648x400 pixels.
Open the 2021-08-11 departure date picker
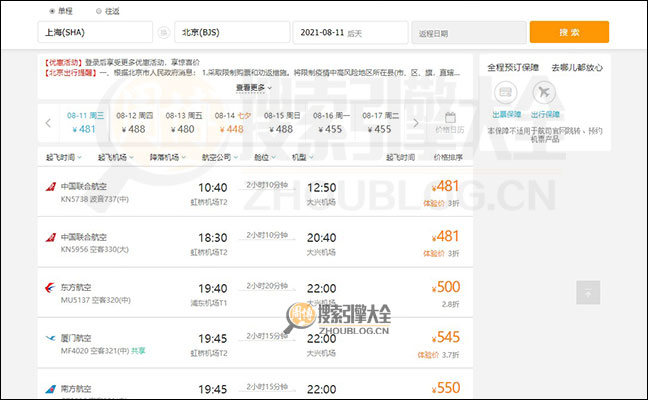(x=350, y=33)
